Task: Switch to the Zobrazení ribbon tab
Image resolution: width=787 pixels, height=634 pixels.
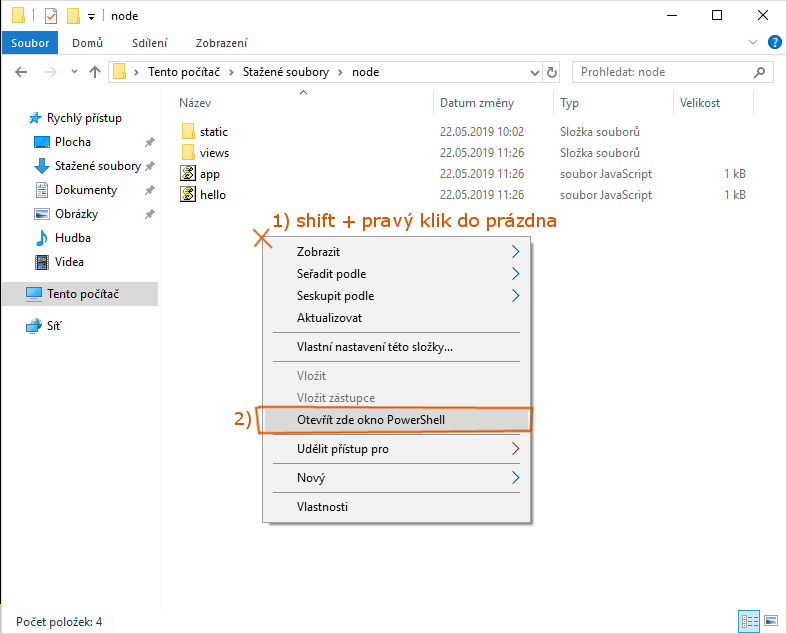Action: 221,43
